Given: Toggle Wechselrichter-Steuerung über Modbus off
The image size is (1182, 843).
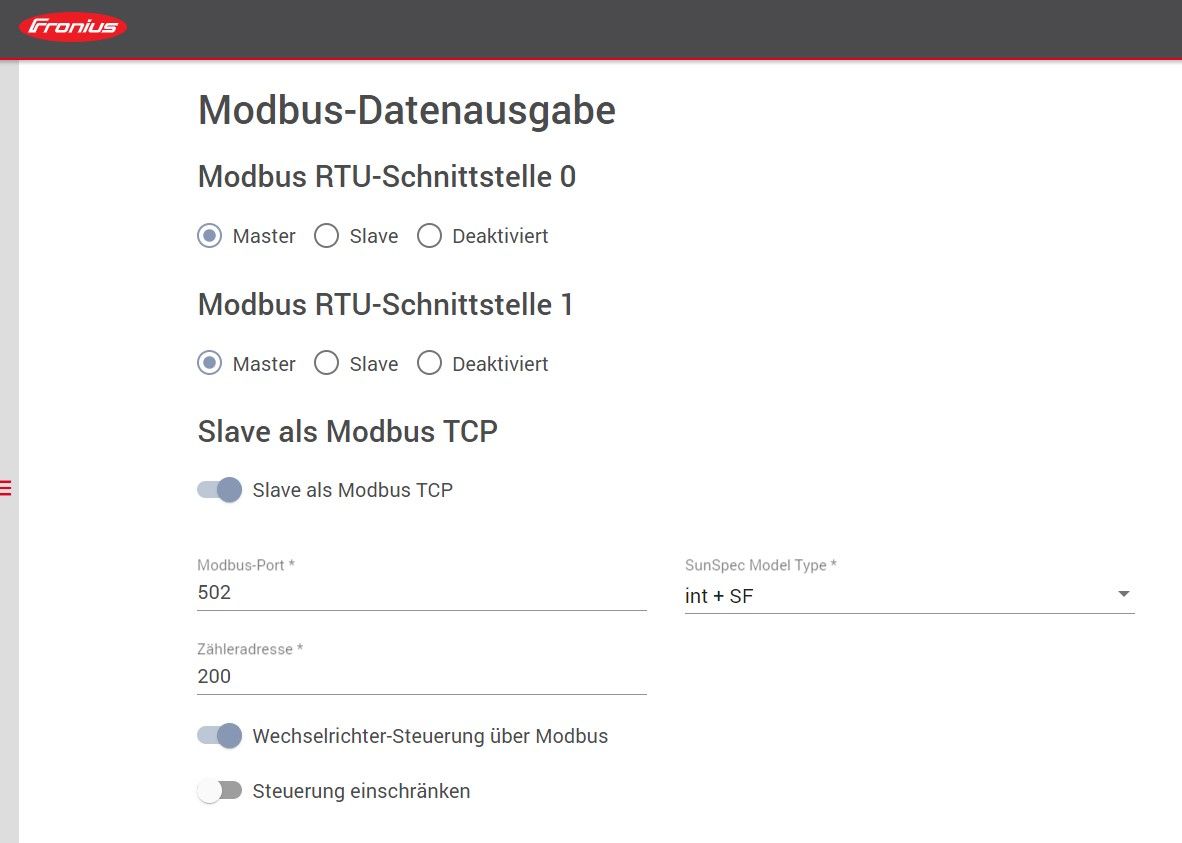Looking at the screenshot, I should tap(220, 736).
